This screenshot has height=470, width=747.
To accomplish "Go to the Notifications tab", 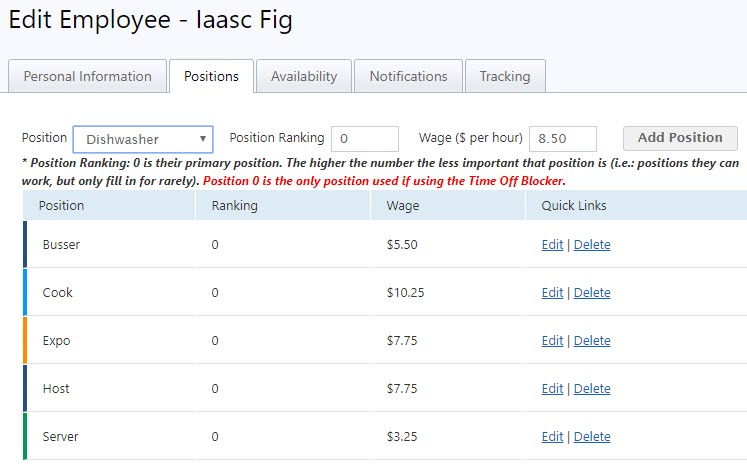I will 408,76.
